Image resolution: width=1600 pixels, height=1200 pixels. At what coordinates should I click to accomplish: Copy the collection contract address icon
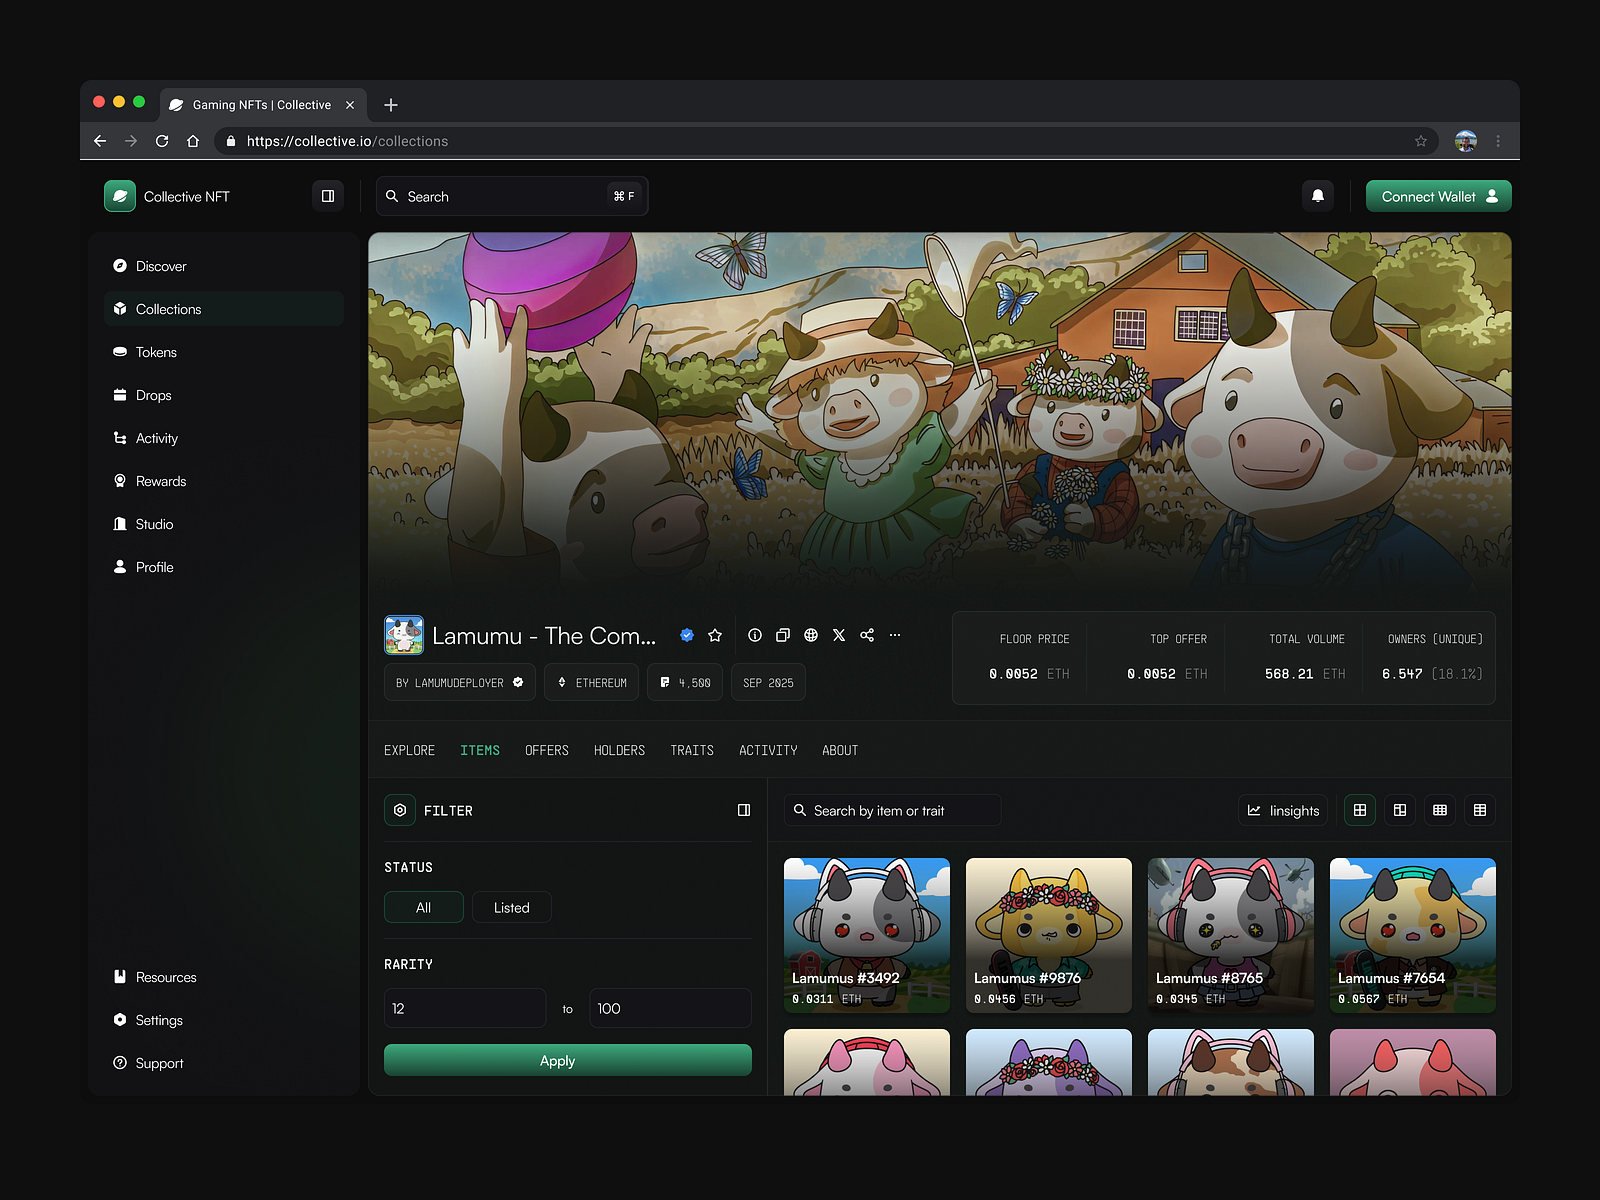(x=783, y=635)
